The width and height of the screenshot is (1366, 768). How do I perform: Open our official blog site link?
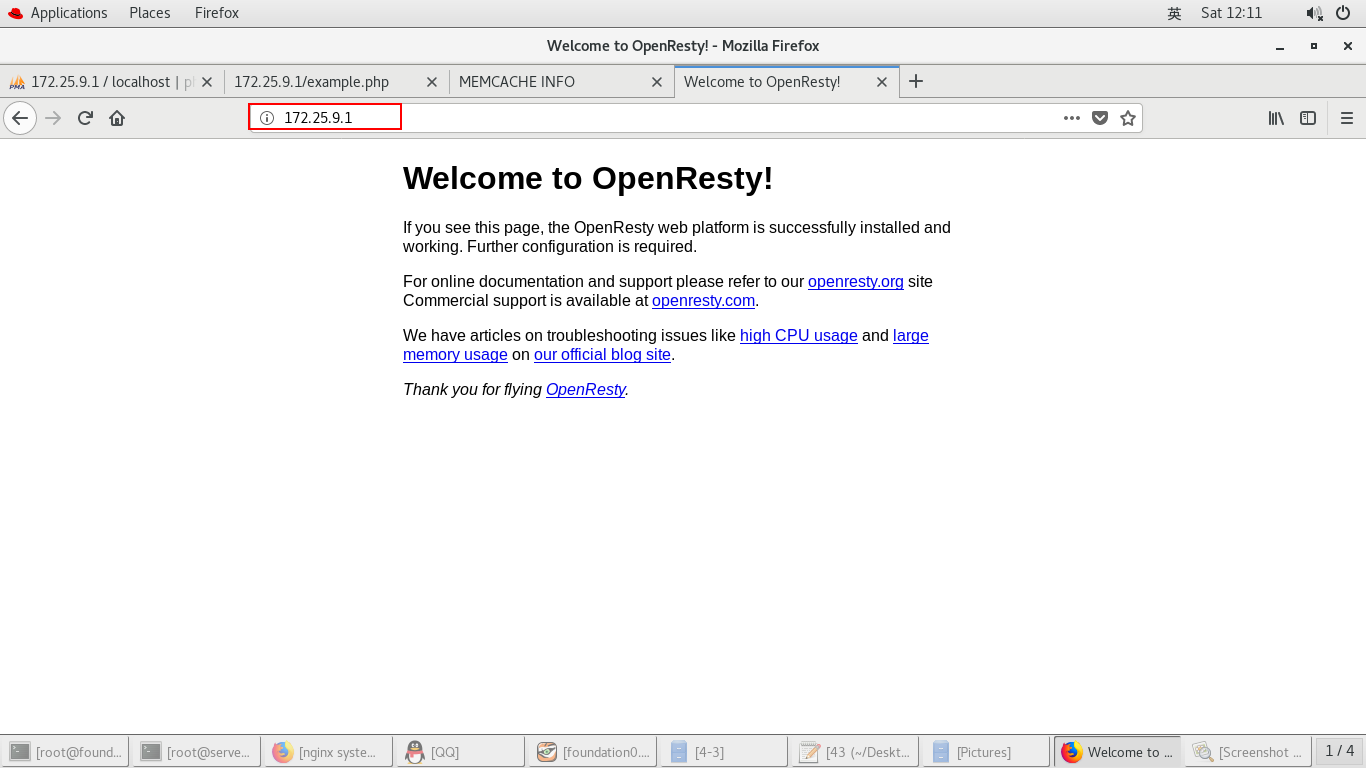pyautogui.click(x=602, y=355)
